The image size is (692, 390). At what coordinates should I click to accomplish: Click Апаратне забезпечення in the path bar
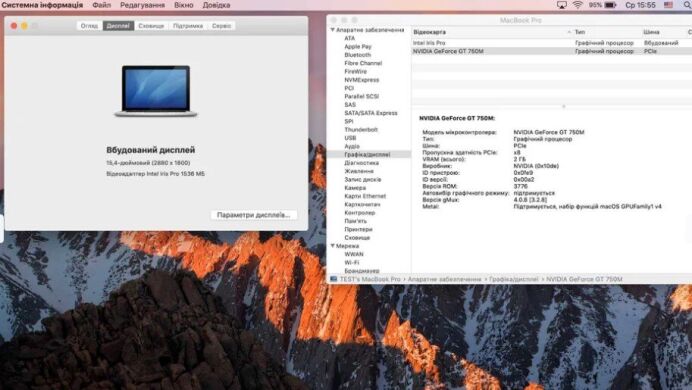tap(444, 279)
